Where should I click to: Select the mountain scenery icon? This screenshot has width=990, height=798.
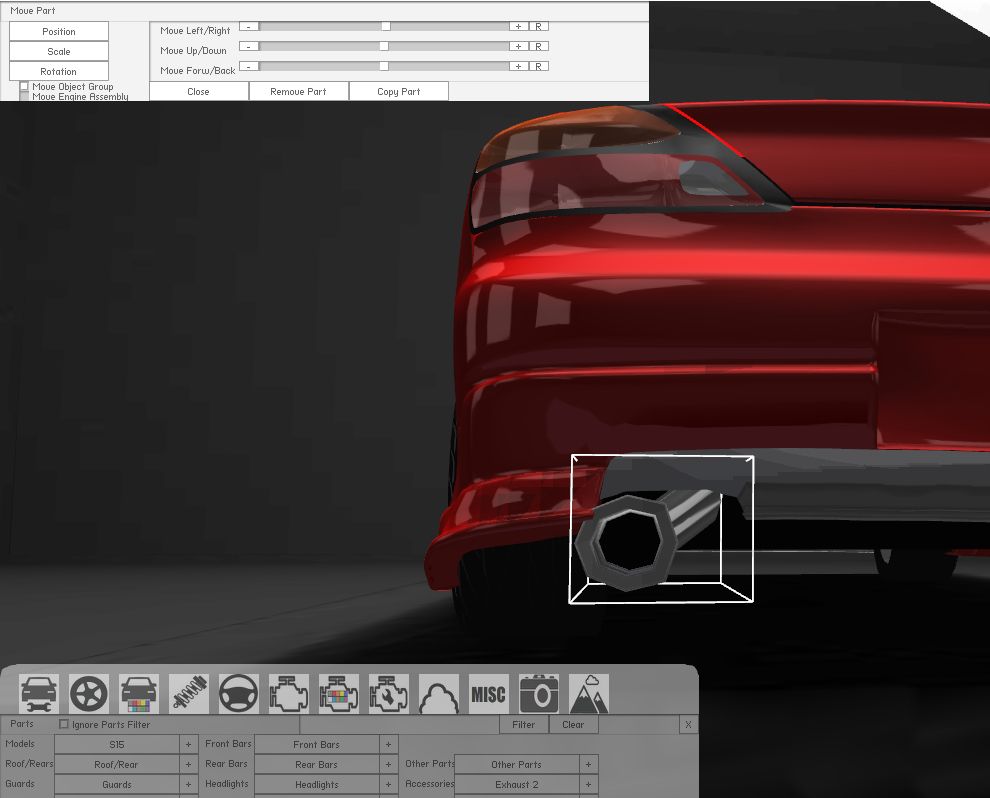589,693
